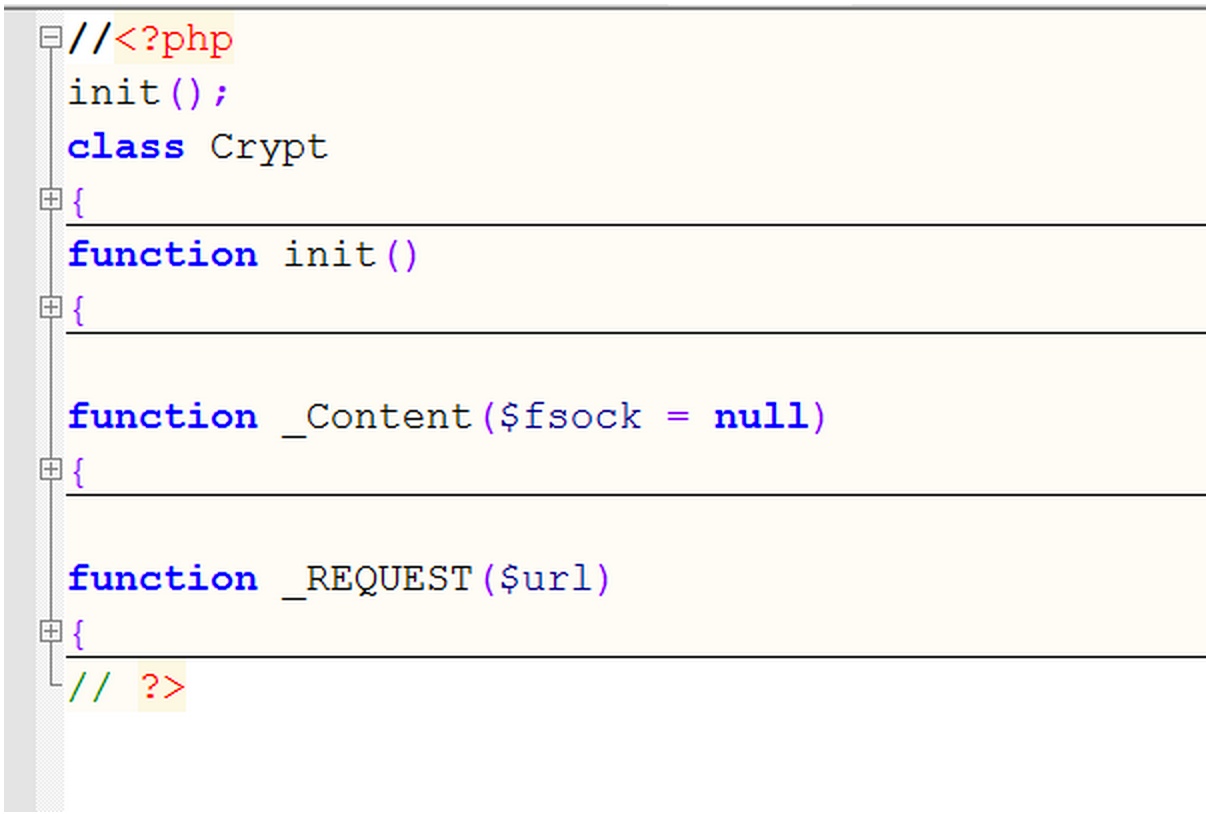Click the equals sign after $fsock
Image resolution: width=1206 pixels, height=814 pixels.
point(678,418)
